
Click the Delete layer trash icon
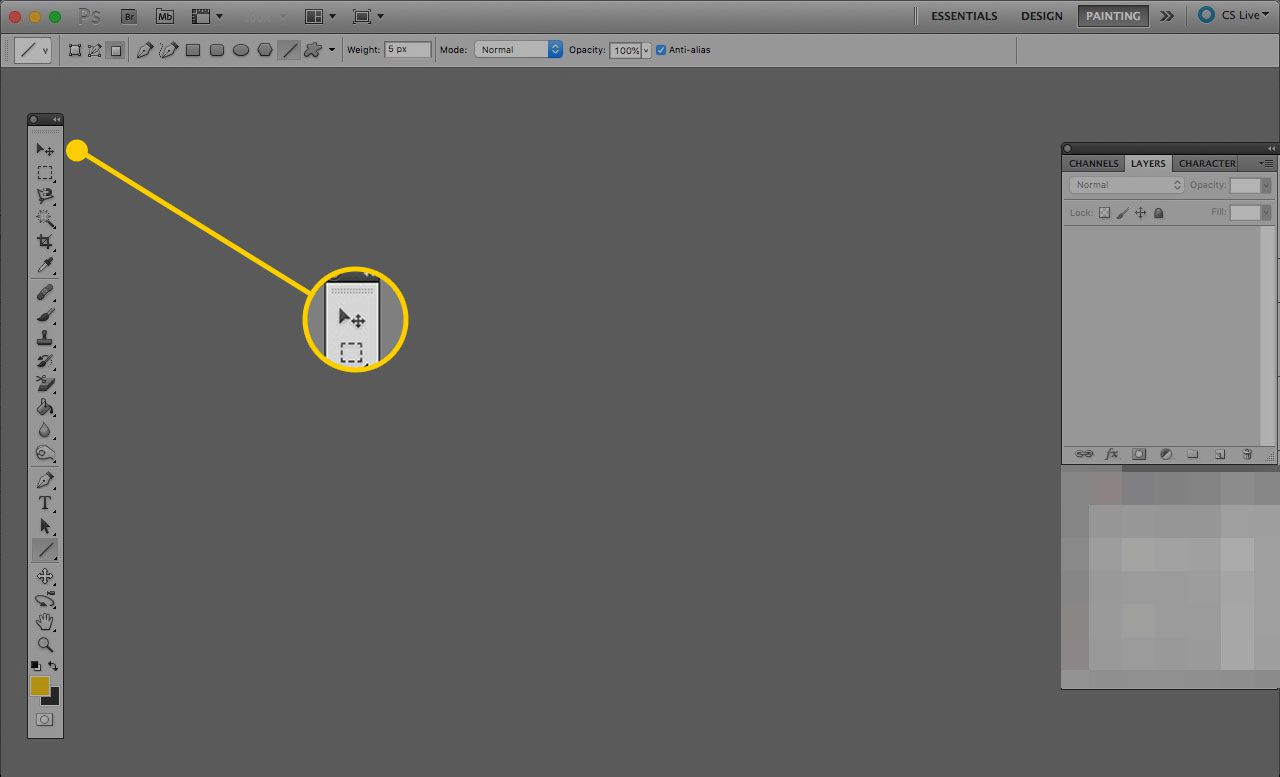click(1247, 454)
